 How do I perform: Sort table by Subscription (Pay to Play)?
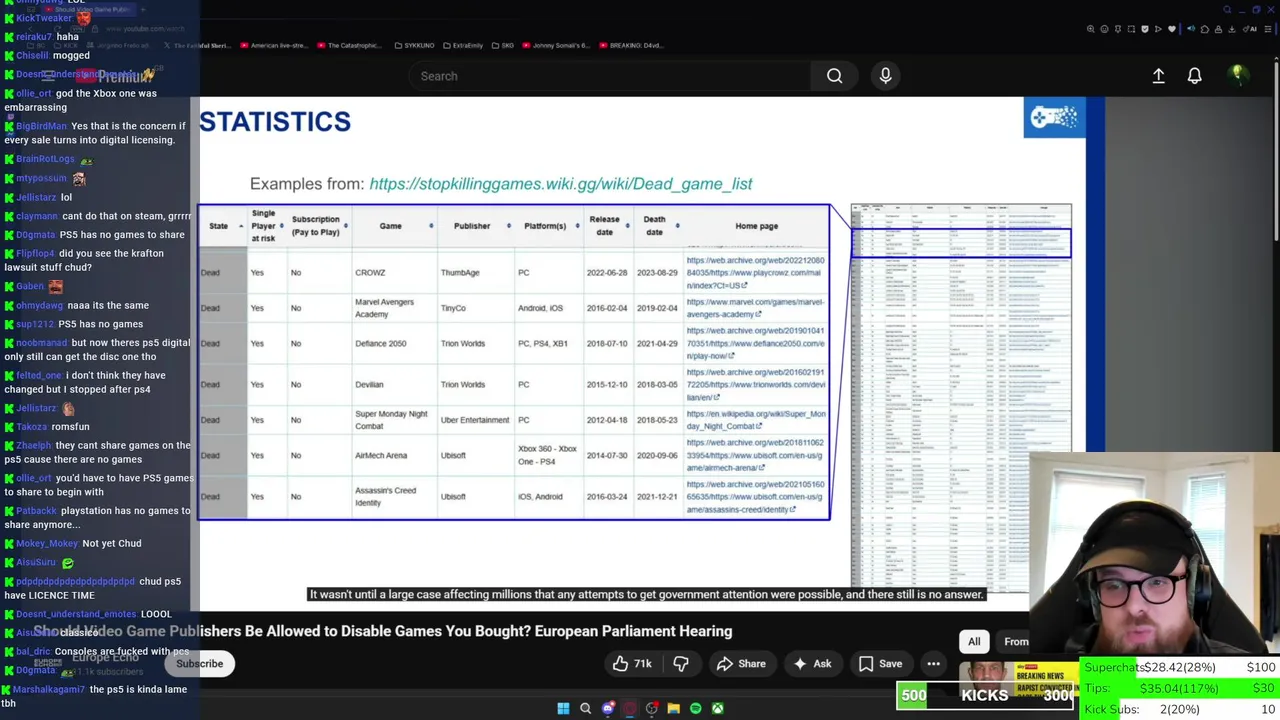[318, 226]
